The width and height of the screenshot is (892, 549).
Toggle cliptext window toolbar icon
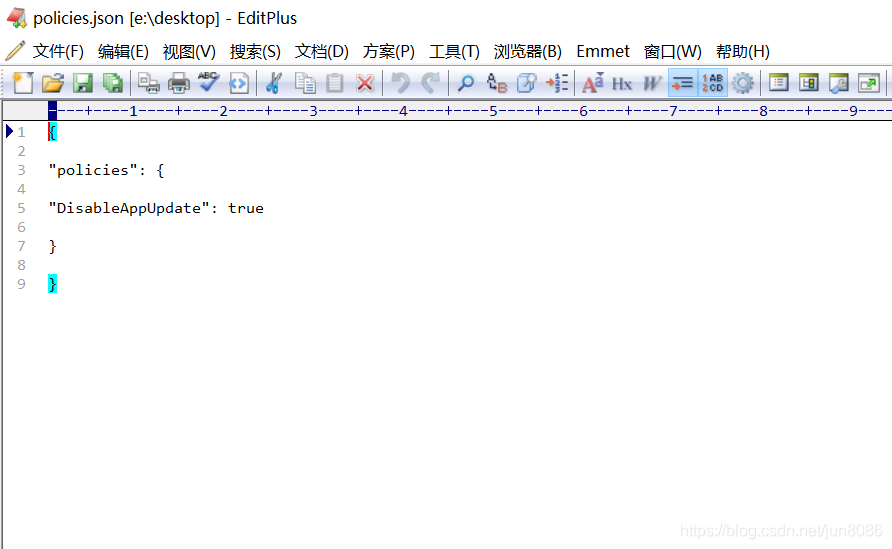(808, 83)
